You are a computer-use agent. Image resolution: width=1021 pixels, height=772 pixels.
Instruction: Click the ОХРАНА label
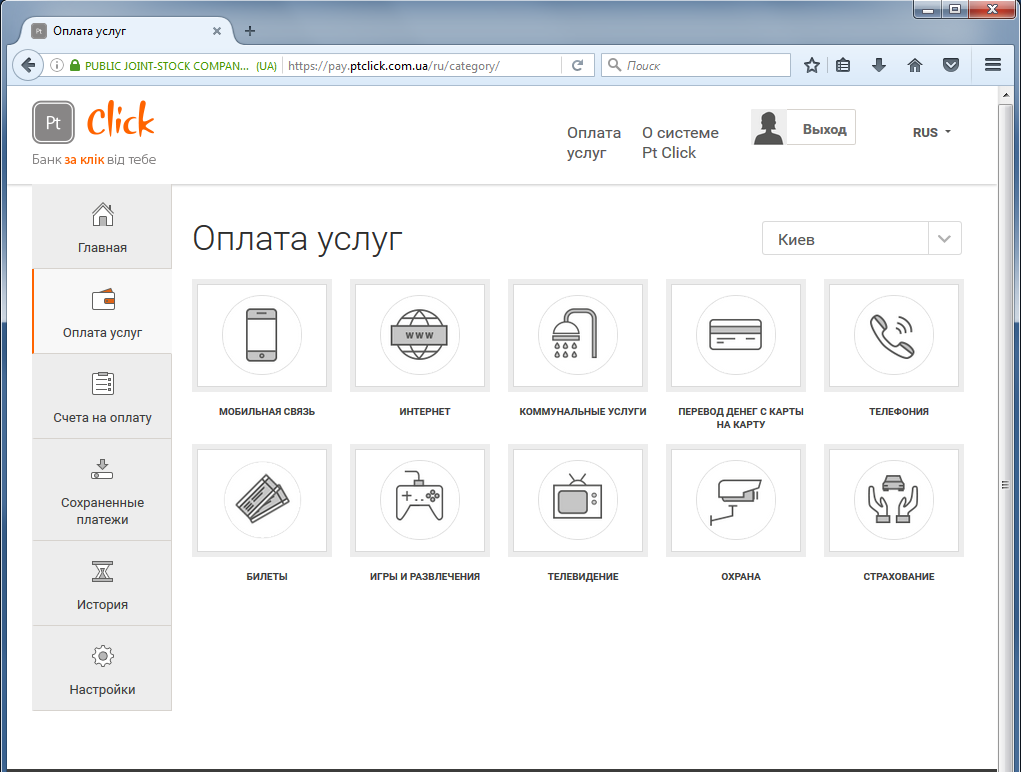(741, 576)
